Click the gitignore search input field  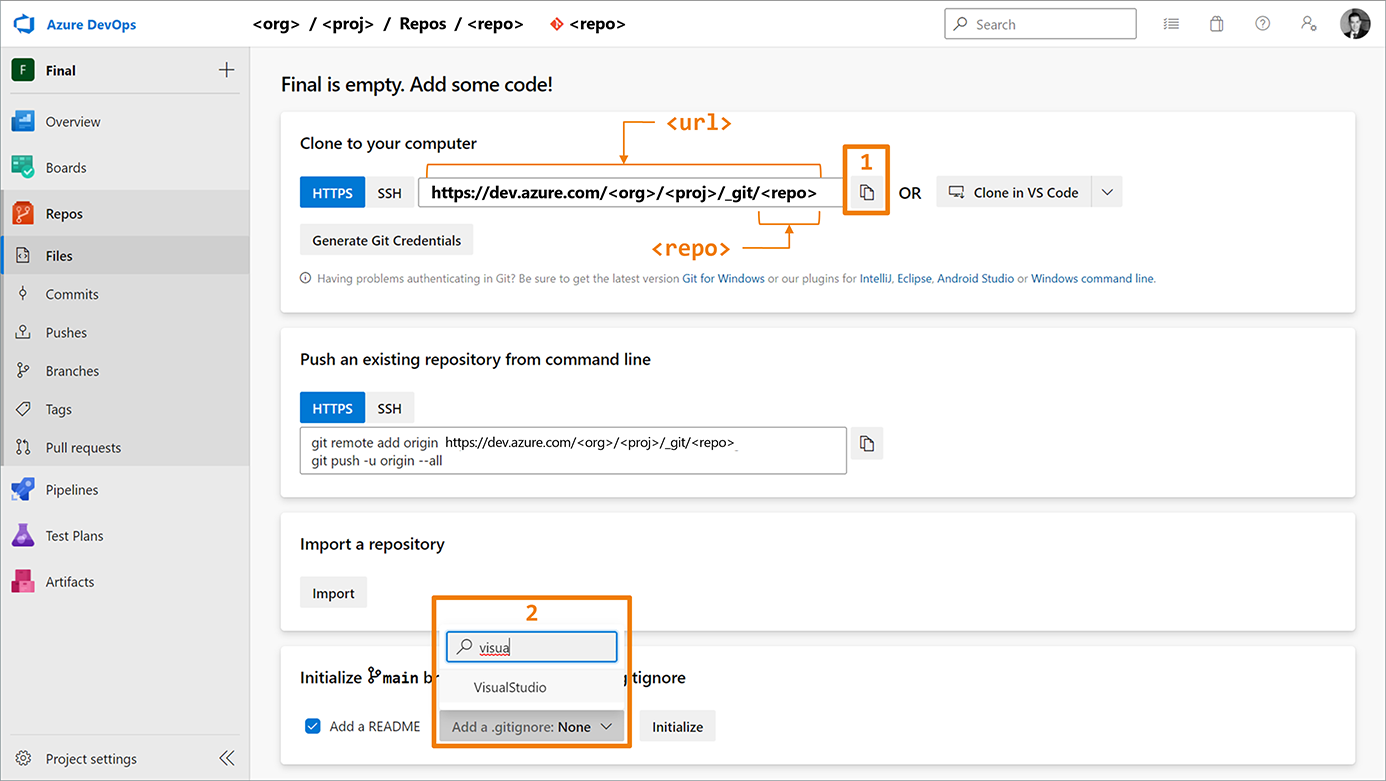tap(540, 647)
